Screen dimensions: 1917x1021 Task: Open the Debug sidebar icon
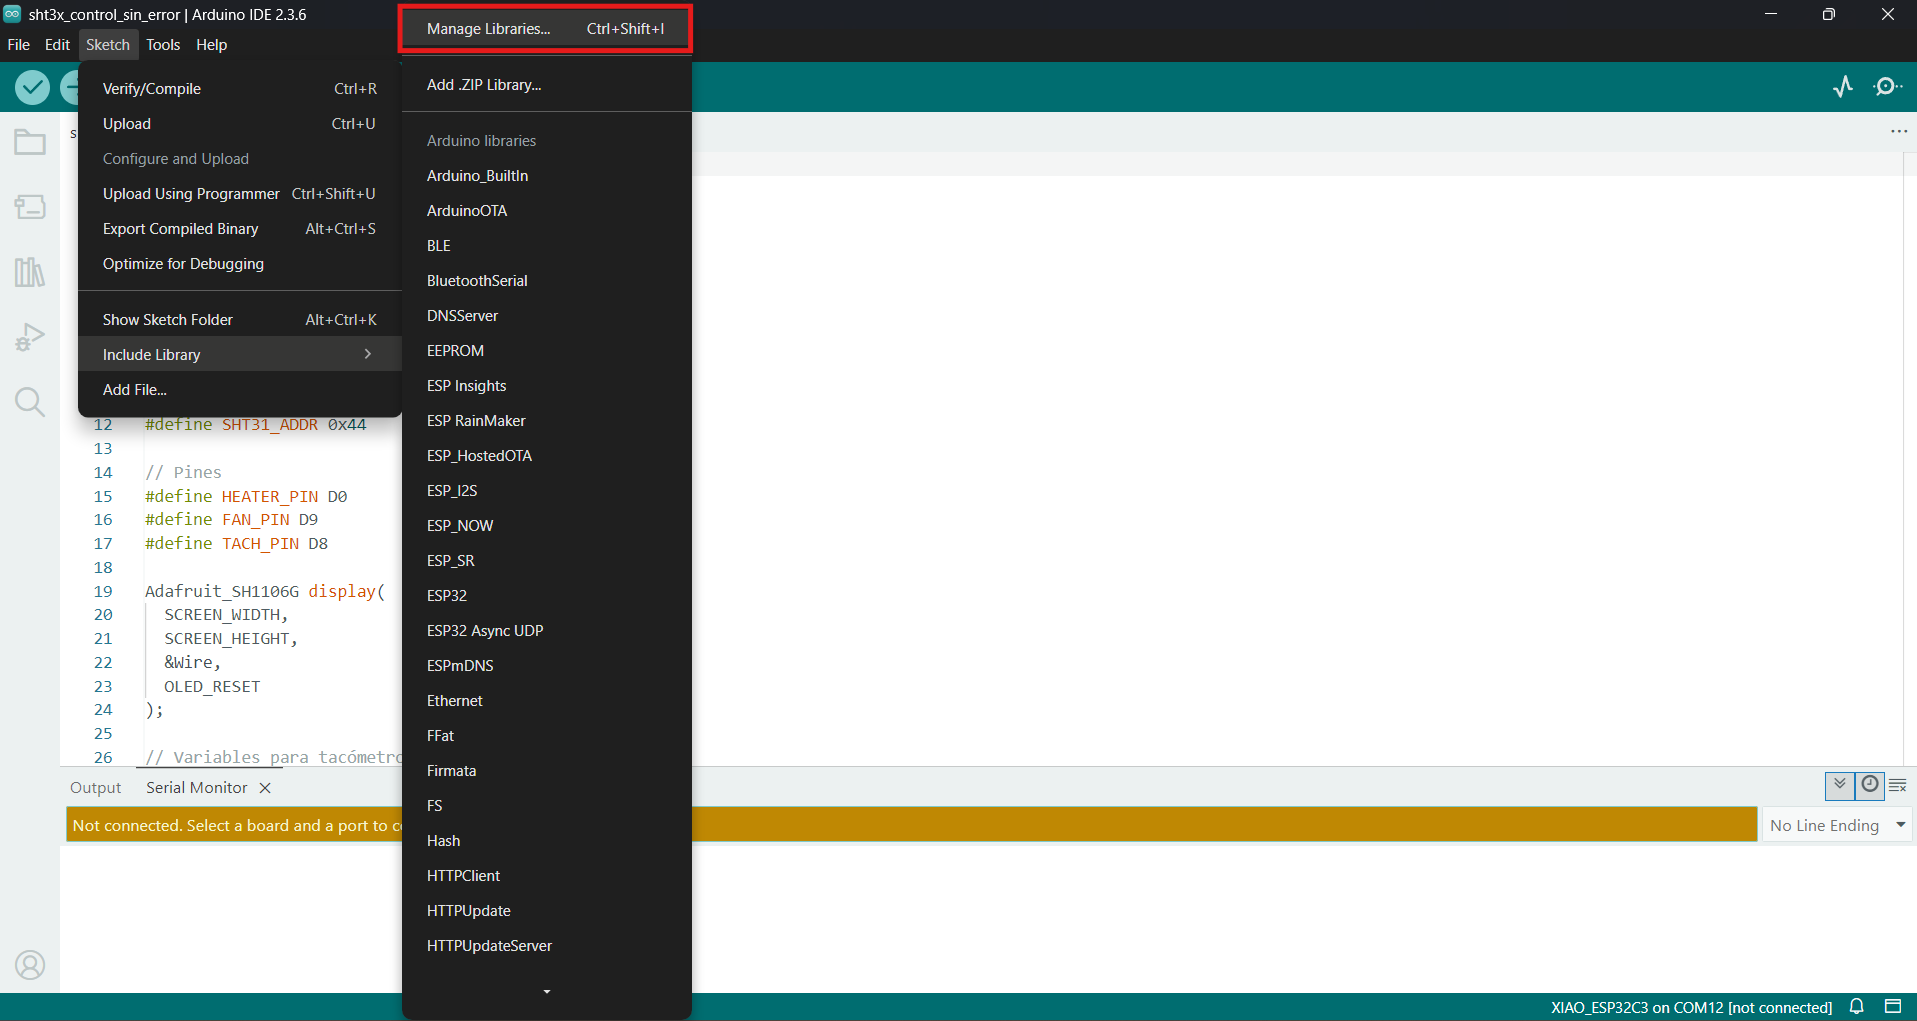tap(30, 337)
